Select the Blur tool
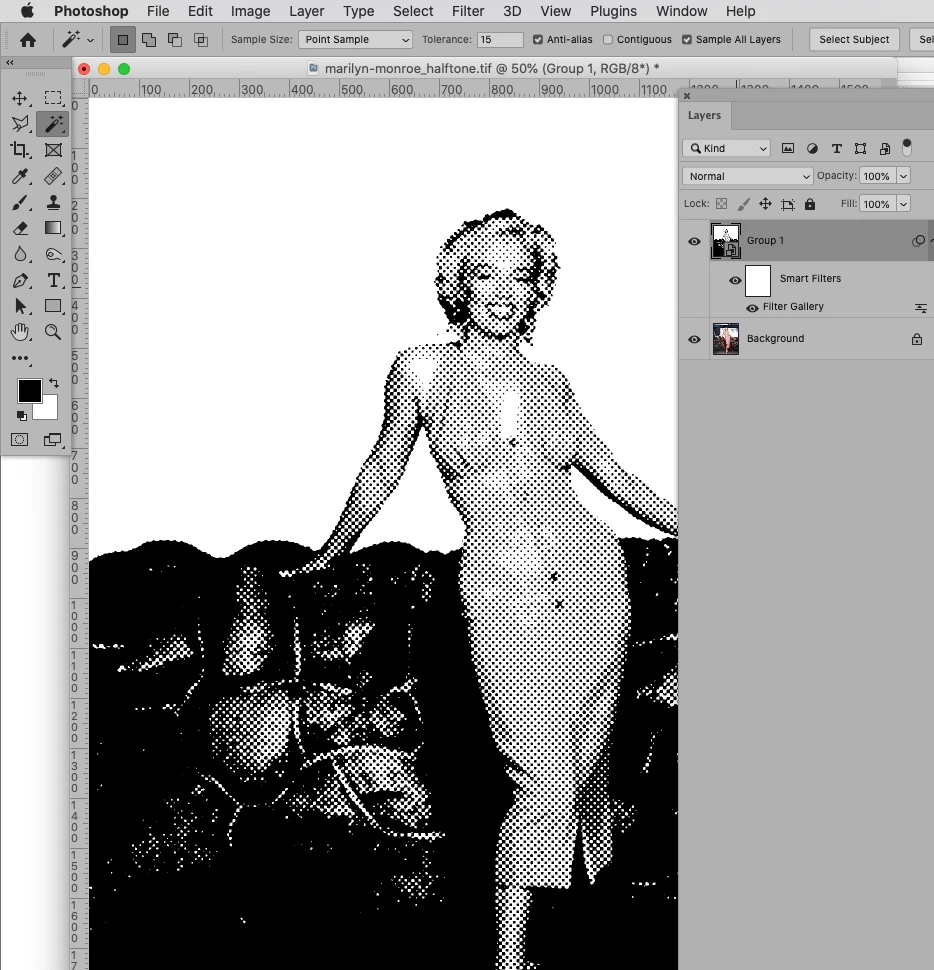The height and width of the screenshot is (970, 934). (20, 254)
